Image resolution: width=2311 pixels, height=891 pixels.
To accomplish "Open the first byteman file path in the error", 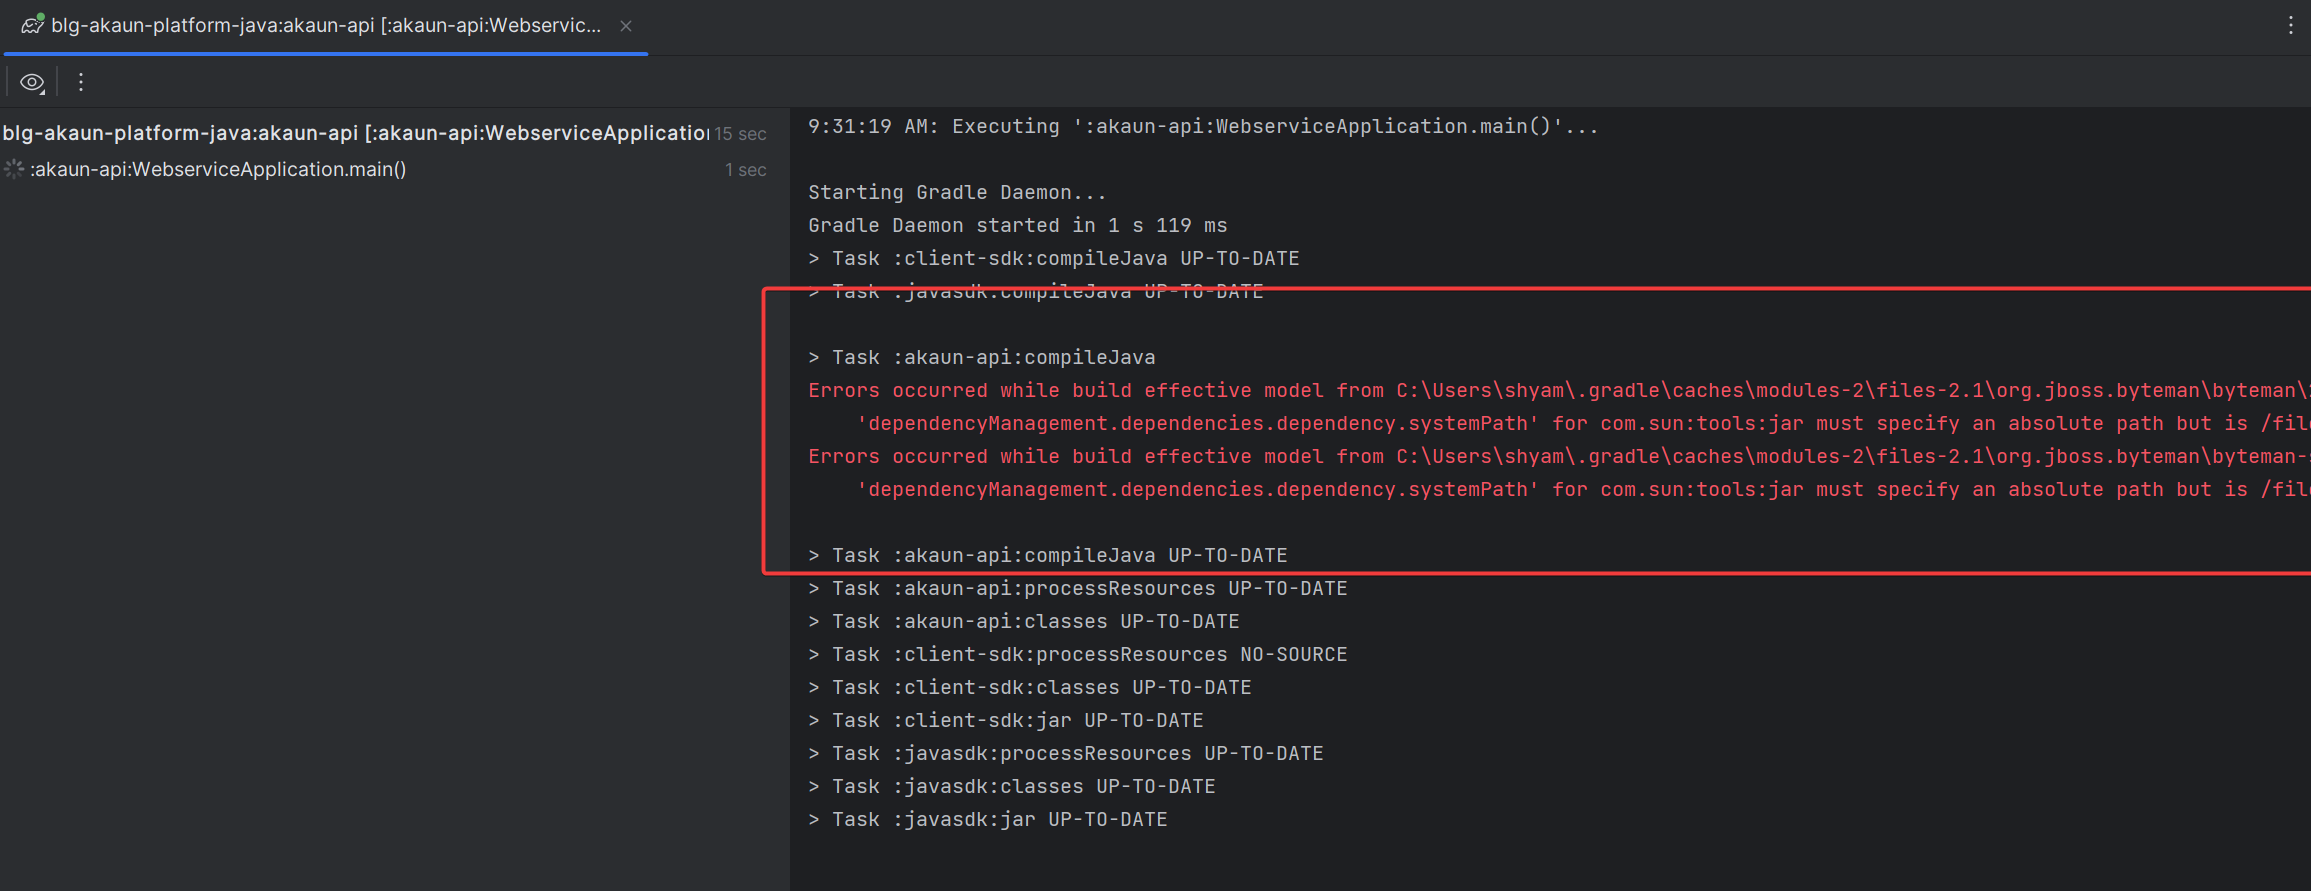I will coord(1850,391).
